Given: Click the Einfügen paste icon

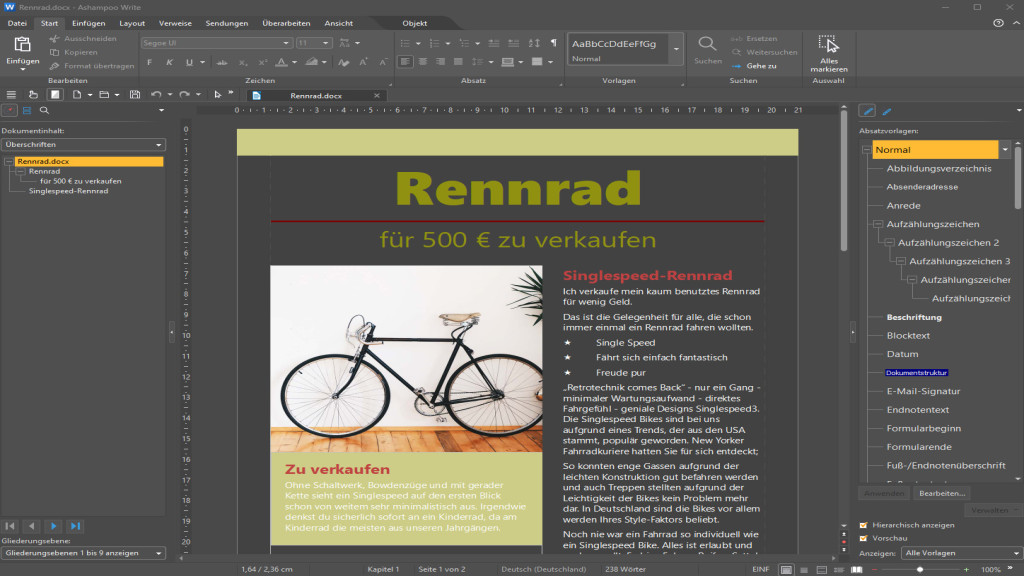Looking at the screenshot, I should coord(22,44).
